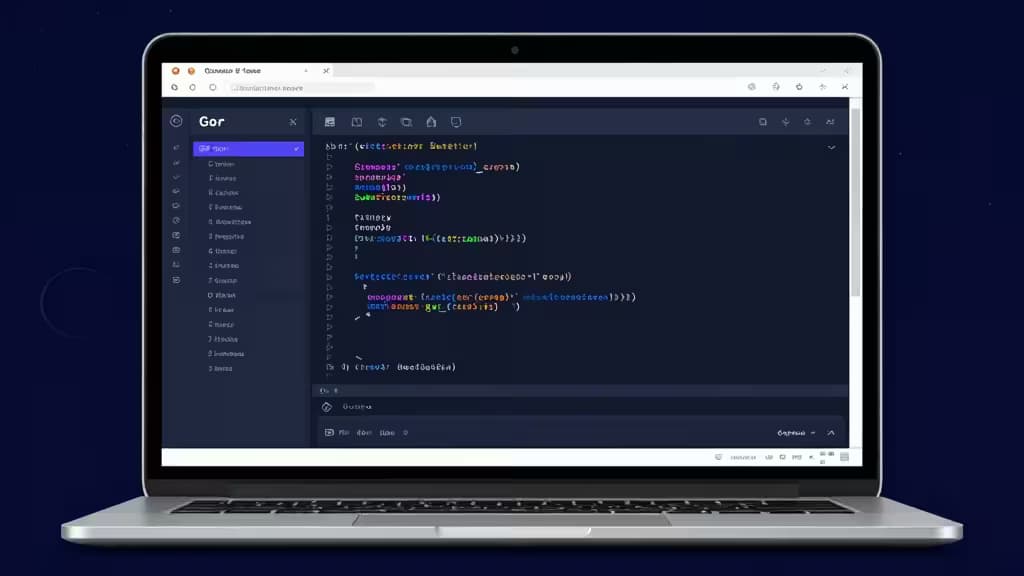Click the circular back icon beside Gor
Image resolution: width=1024 pixels, height=576 pixels.
176,121
